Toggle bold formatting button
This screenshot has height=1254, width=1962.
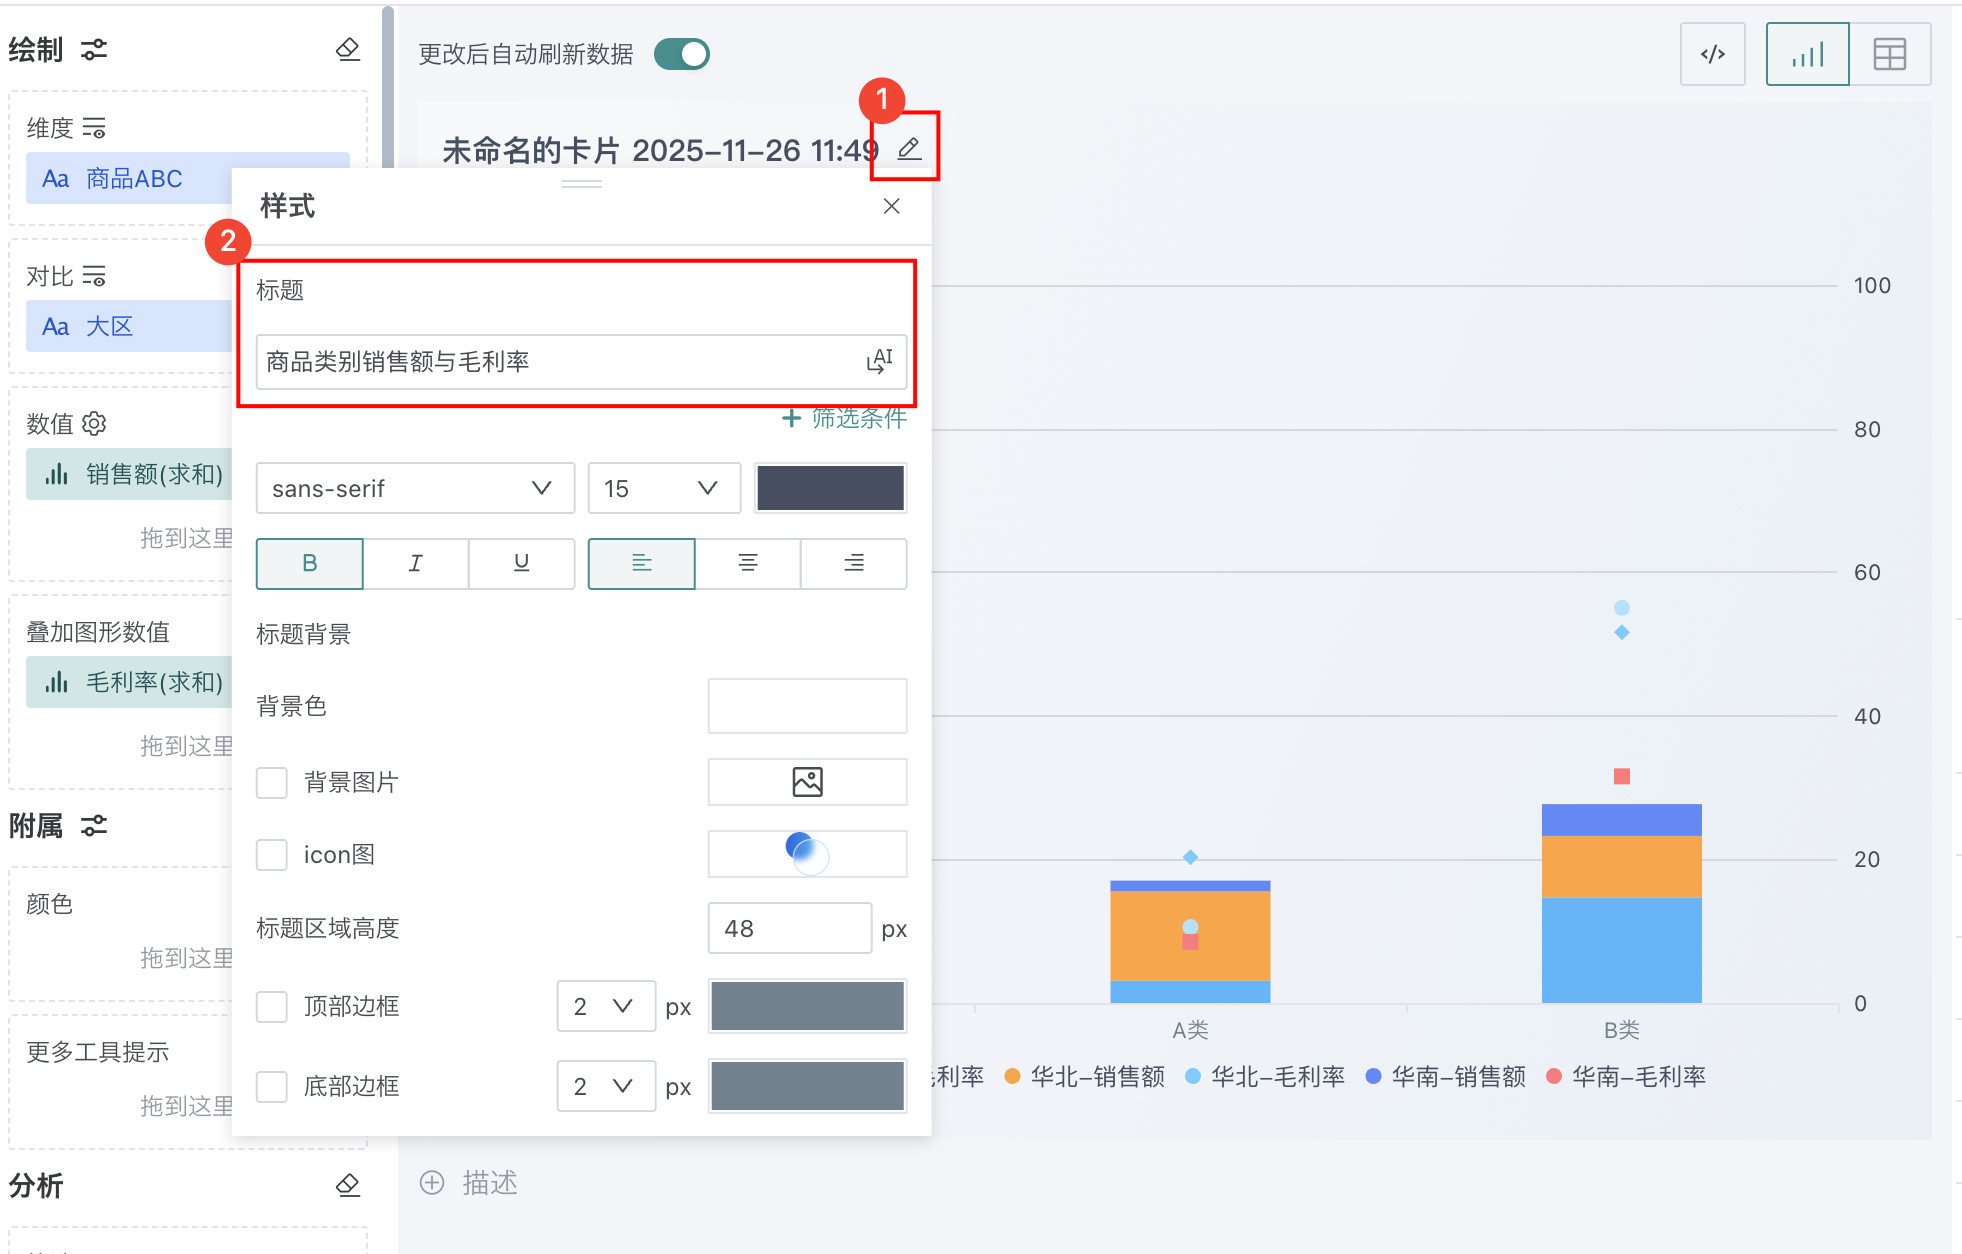[x=309, y=563]
